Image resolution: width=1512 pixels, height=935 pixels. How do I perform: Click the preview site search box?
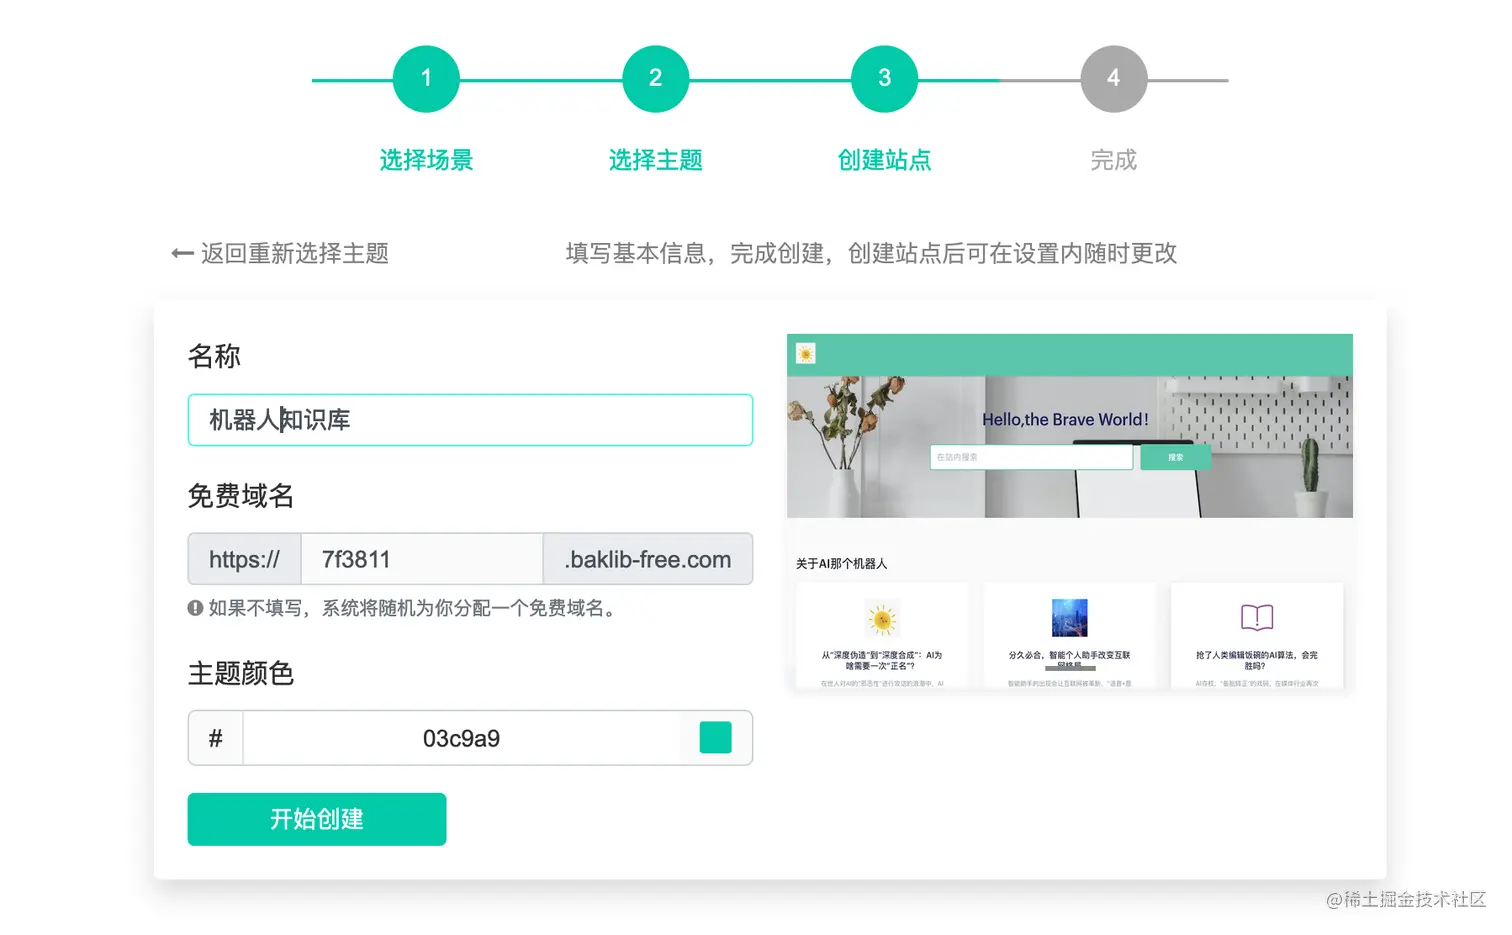(1031, 457)
